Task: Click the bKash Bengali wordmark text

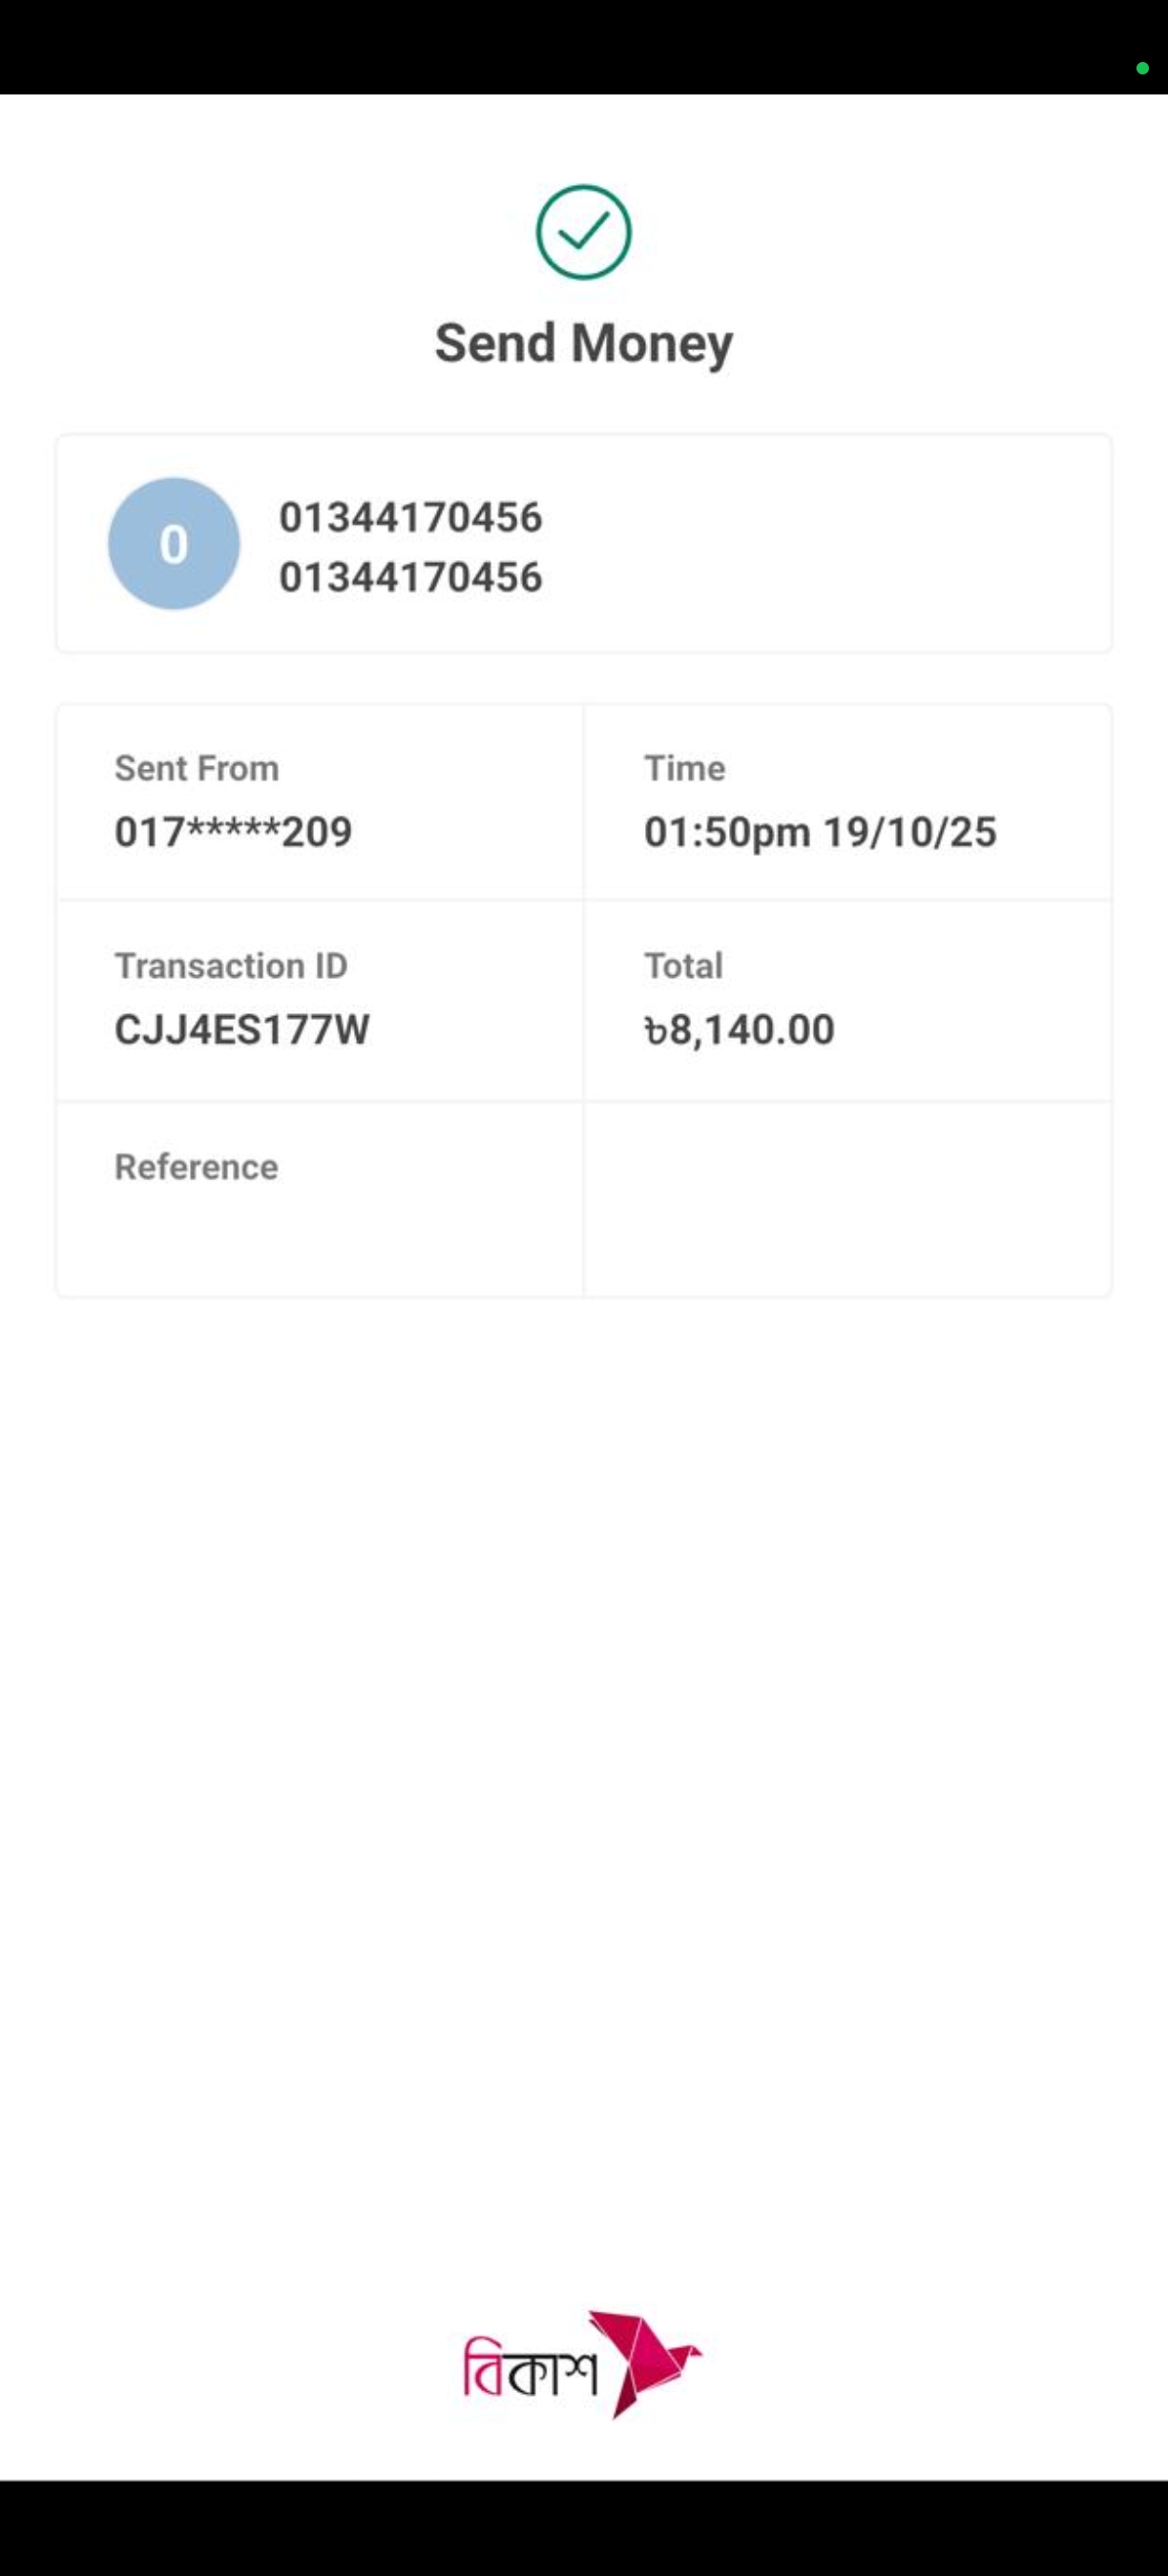Action: coord(529,2368)
